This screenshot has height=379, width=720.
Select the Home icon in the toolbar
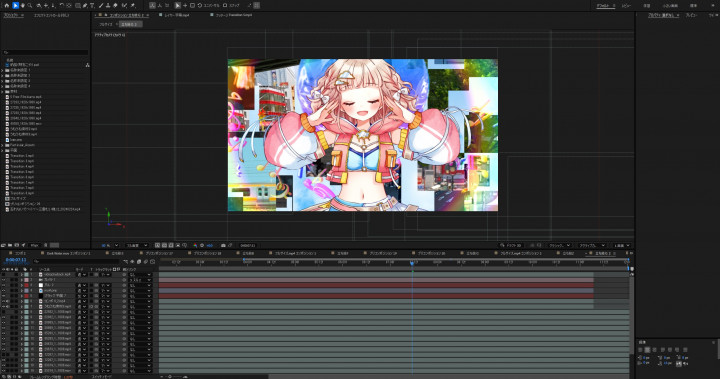(x=6, y=6)
